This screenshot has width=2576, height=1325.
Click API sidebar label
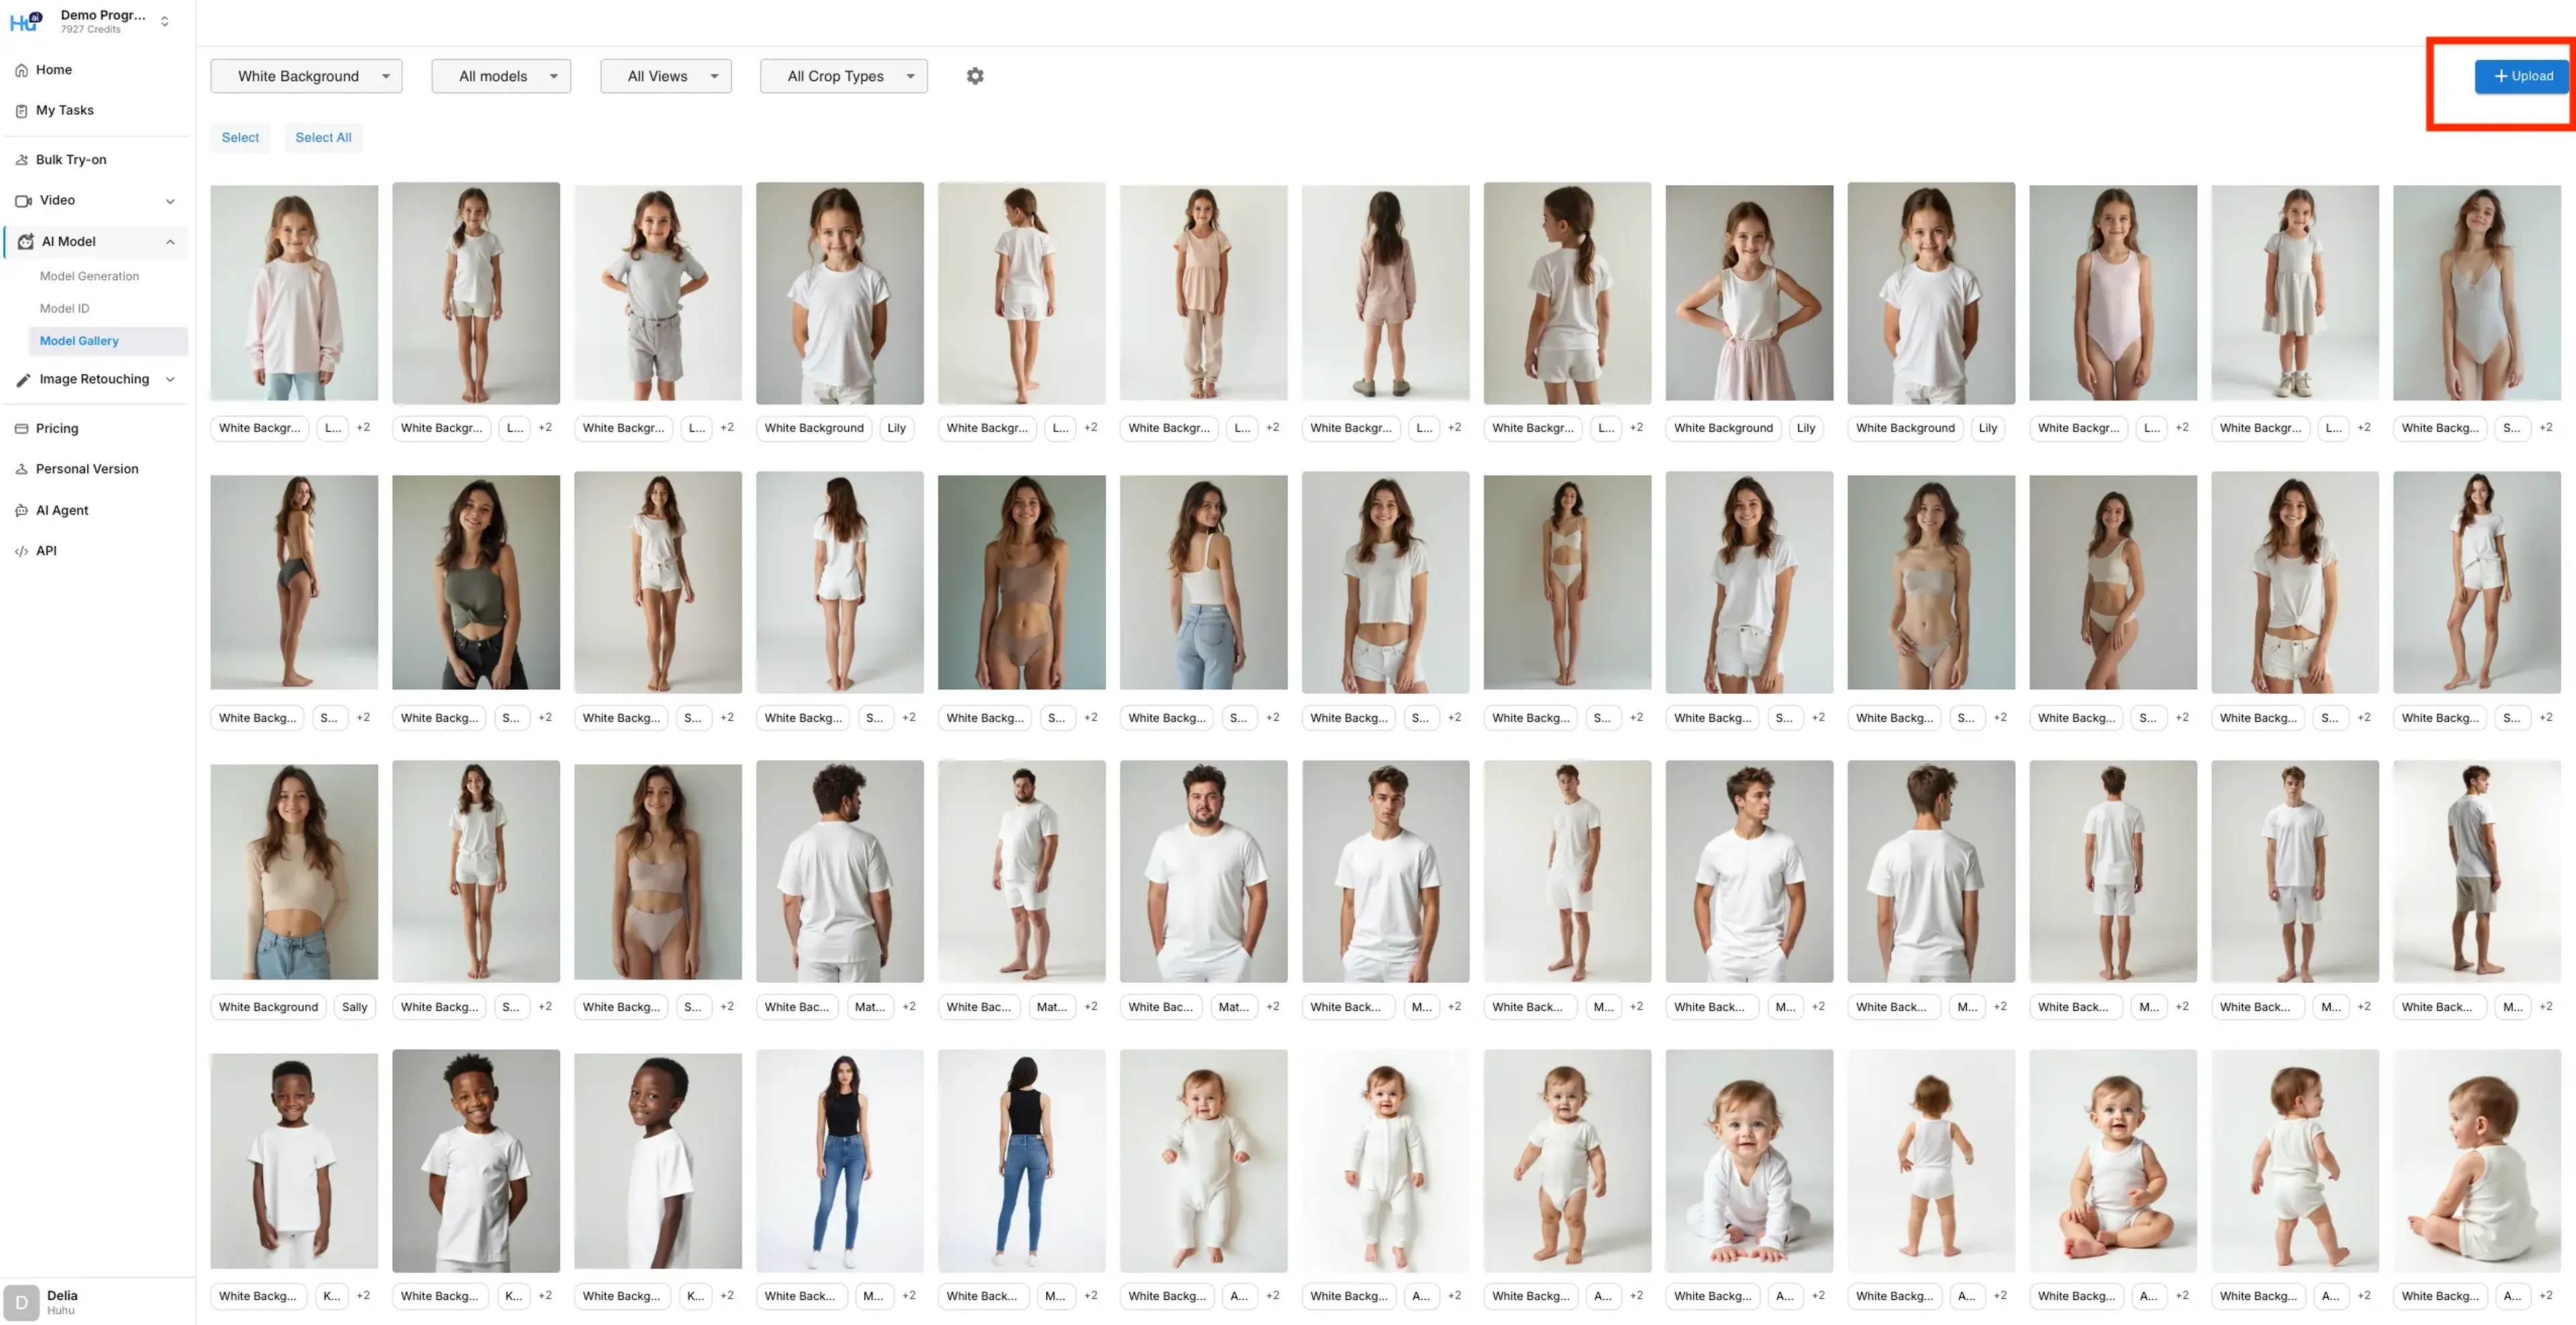pyautogui.click(x=46, y=552)
